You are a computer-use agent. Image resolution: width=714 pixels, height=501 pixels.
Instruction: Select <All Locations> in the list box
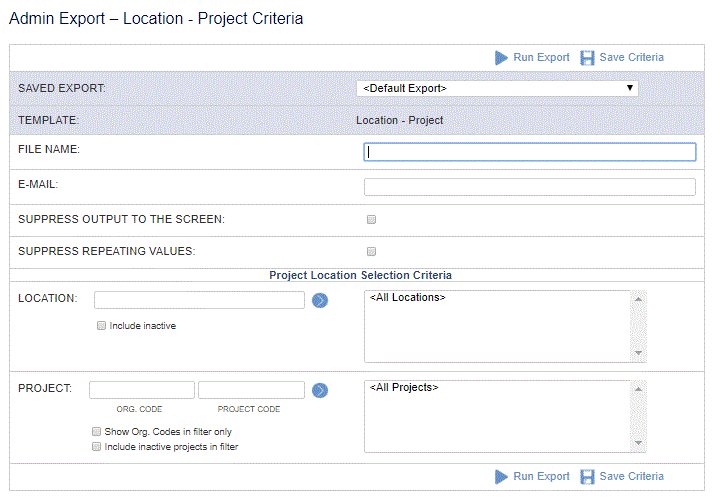click(408, 297)
